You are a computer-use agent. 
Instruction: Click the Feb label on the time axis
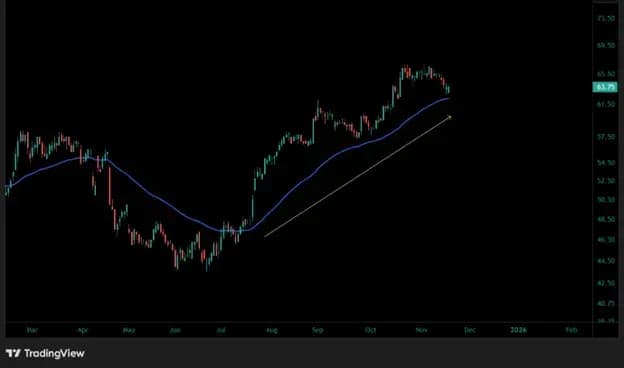571,330
